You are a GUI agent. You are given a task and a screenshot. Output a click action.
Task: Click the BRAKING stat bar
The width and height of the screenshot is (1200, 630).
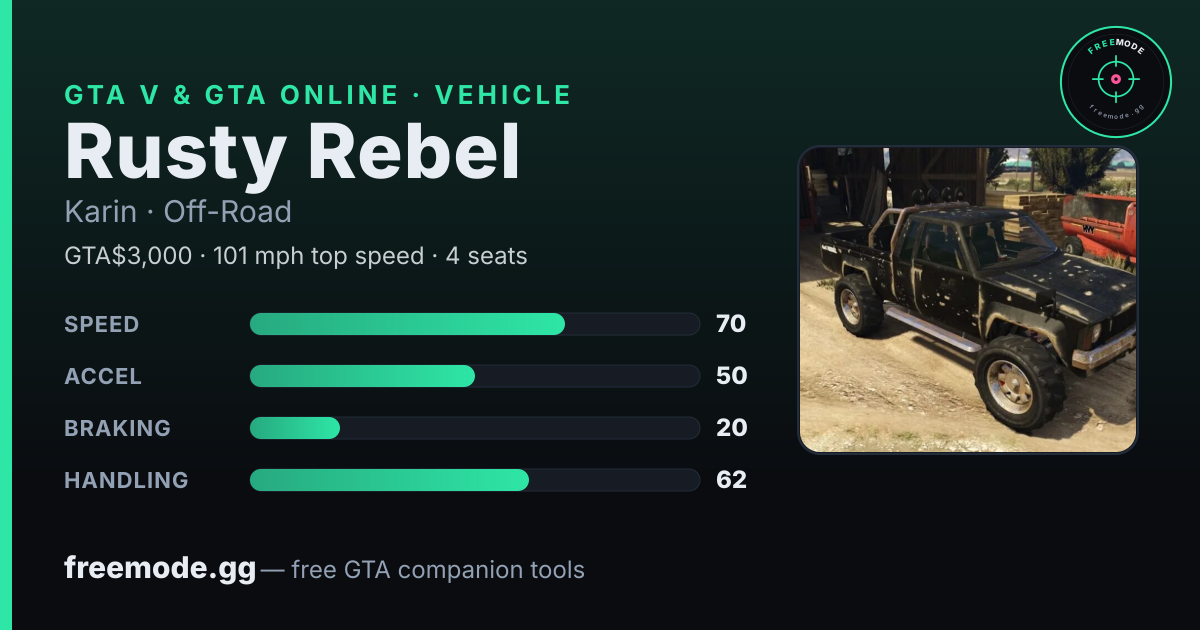(474, 428)
